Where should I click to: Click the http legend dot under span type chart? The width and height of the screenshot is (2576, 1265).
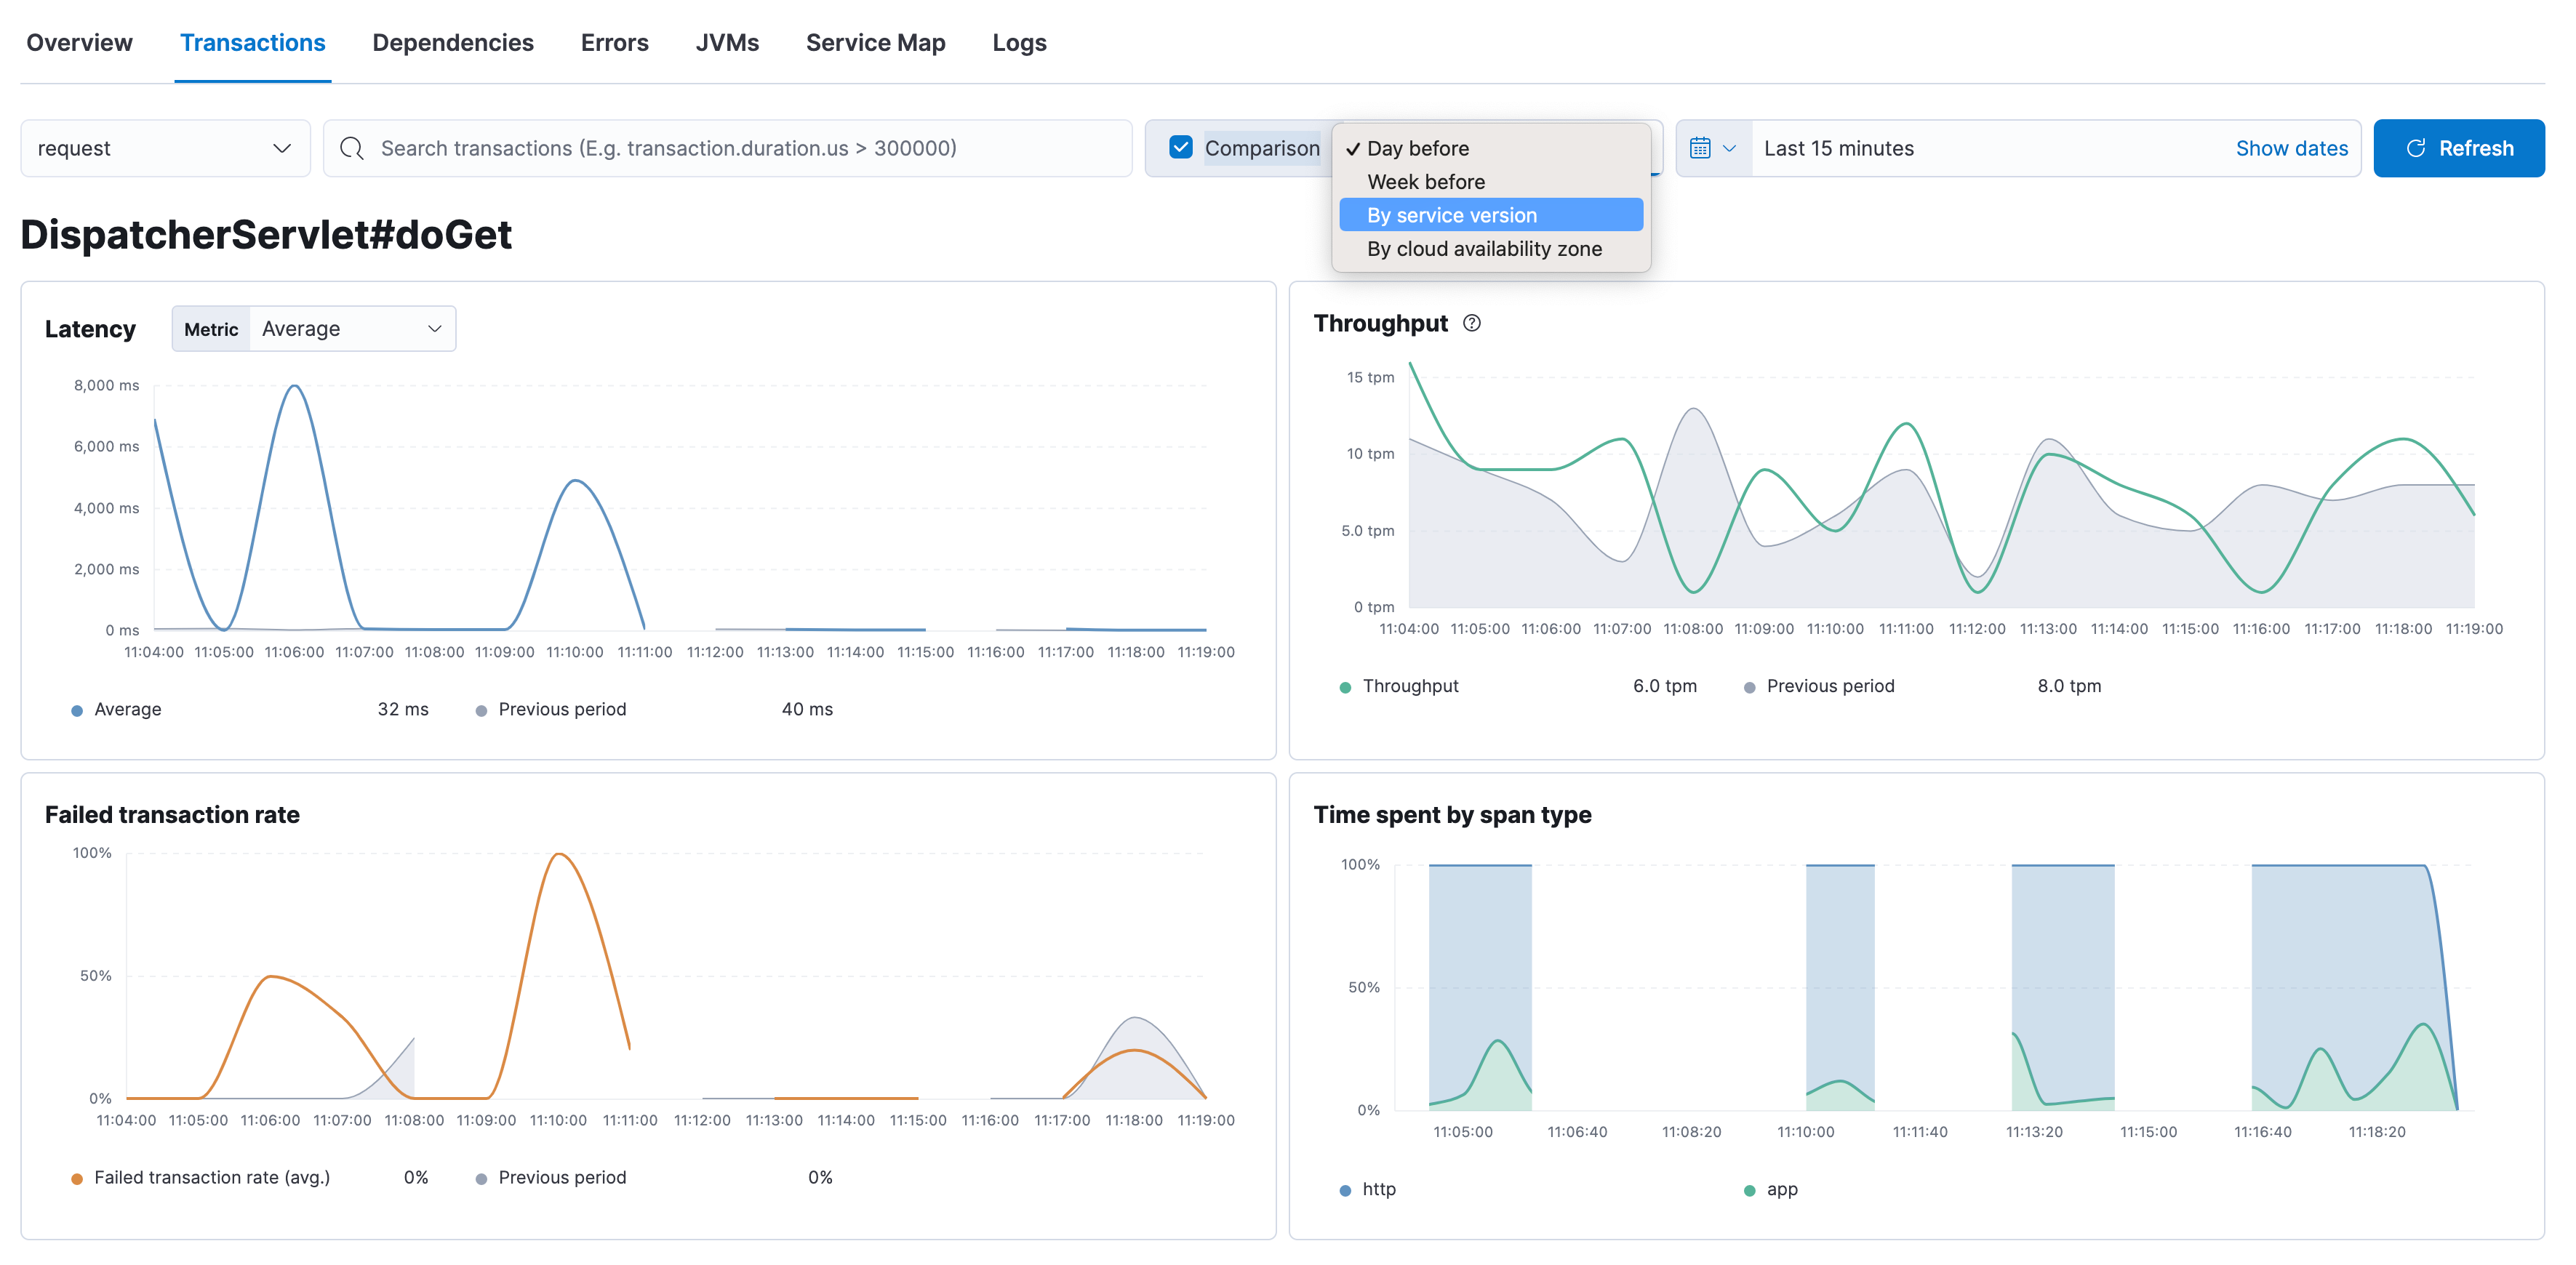[x=1343, y=1189]
